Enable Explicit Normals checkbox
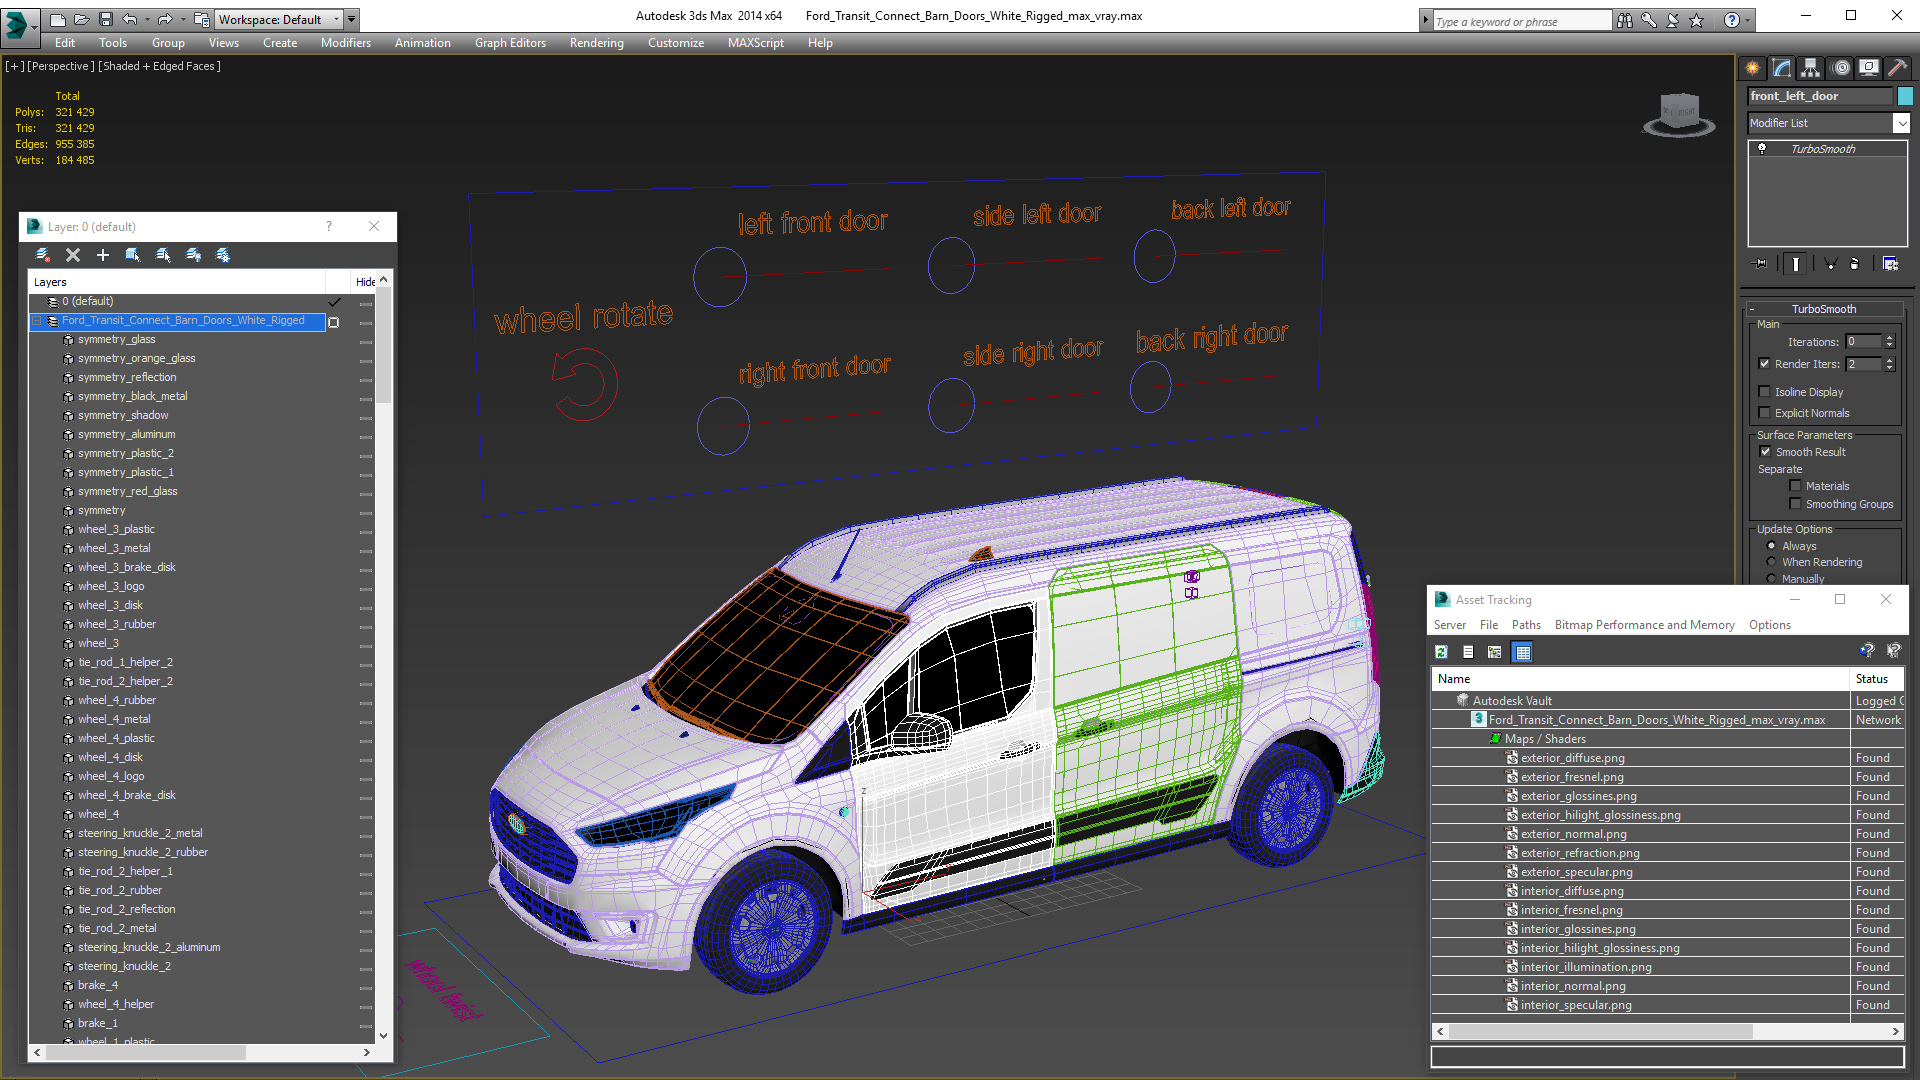Screen dimensions: 1920x1080 coord(1764,413)
